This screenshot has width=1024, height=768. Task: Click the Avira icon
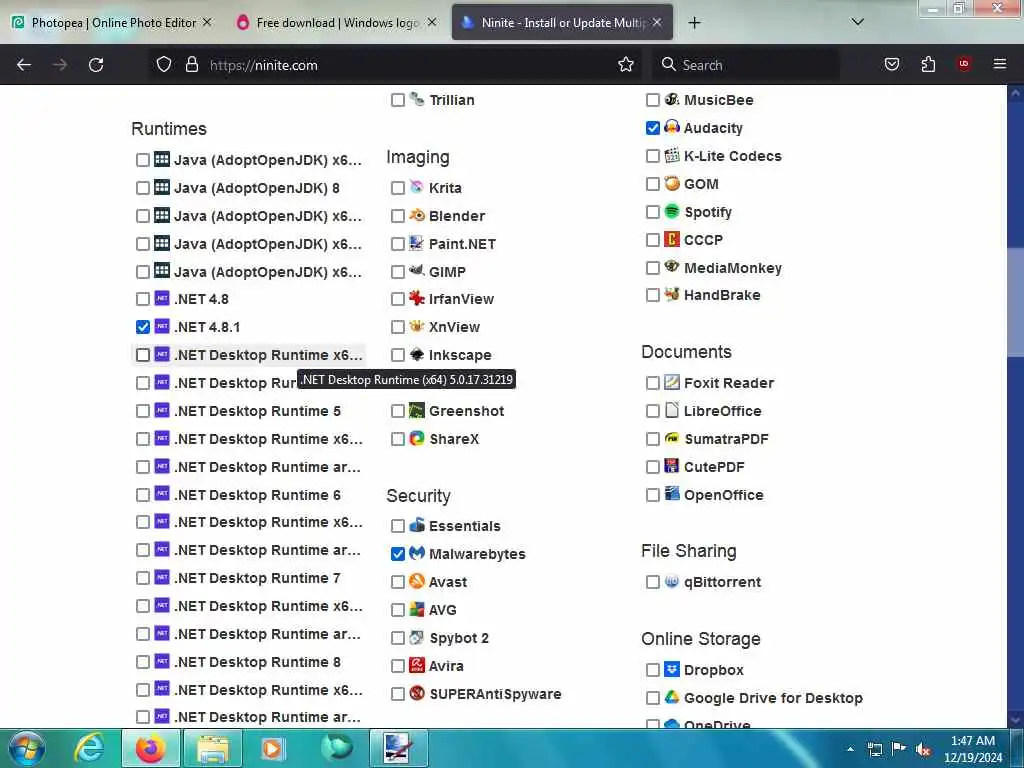(x=417, y=665)
